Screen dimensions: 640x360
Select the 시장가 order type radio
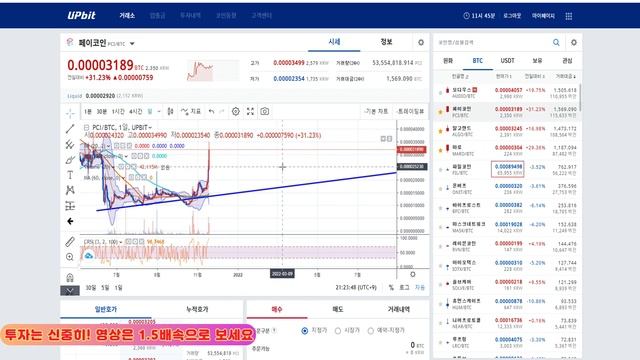click(338, 331)
